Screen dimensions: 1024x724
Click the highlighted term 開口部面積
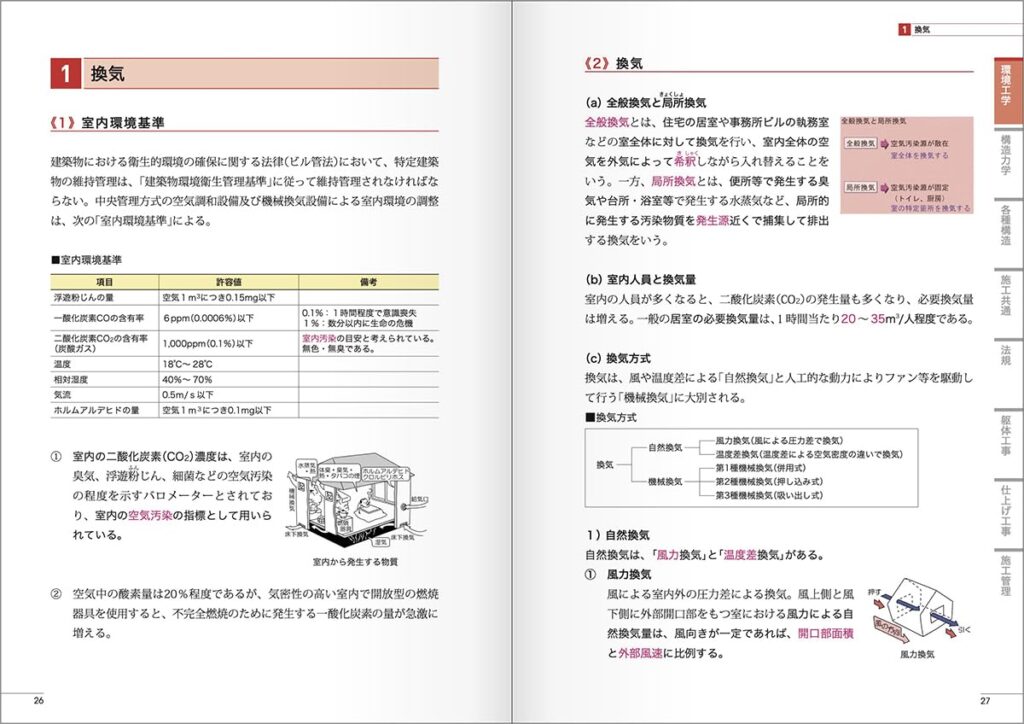825,633
